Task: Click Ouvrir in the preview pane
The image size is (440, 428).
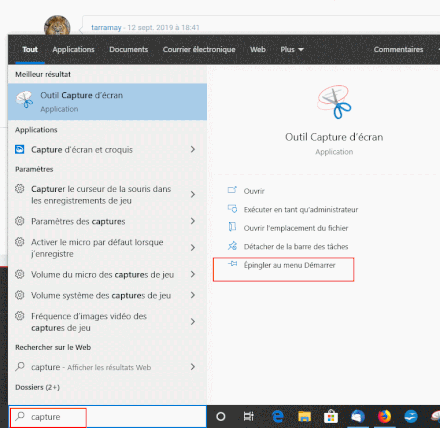Action: coord(254,191)
